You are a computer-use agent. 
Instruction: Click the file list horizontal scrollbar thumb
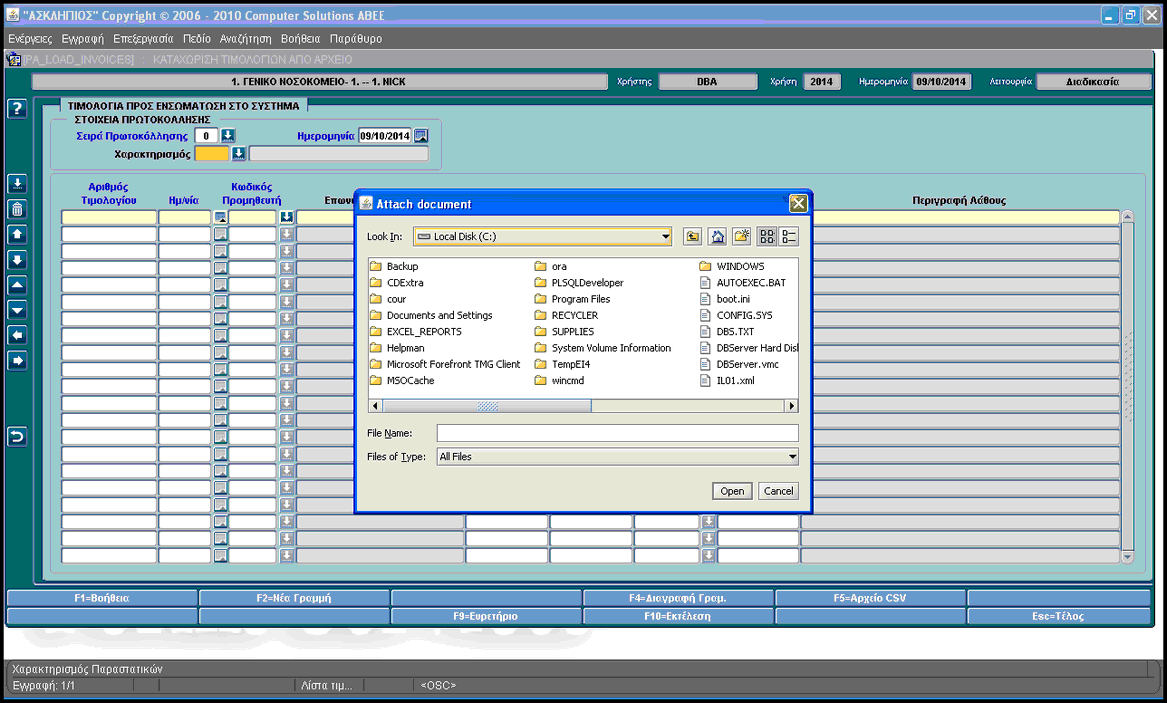coord(487,406)
